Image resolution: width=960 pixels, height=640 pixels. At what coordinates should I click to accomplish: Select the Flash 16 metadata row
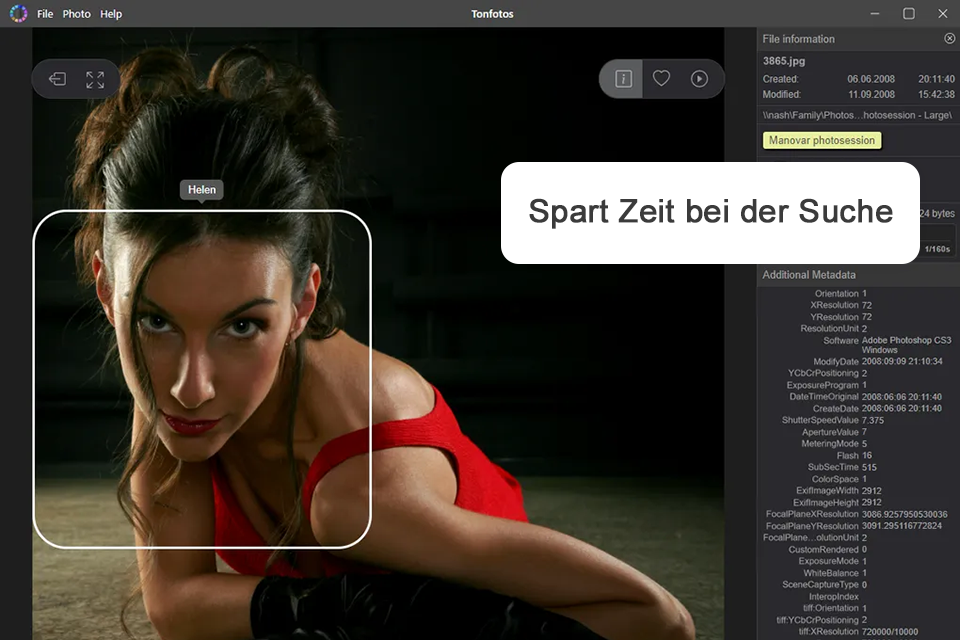pos(854,456)
